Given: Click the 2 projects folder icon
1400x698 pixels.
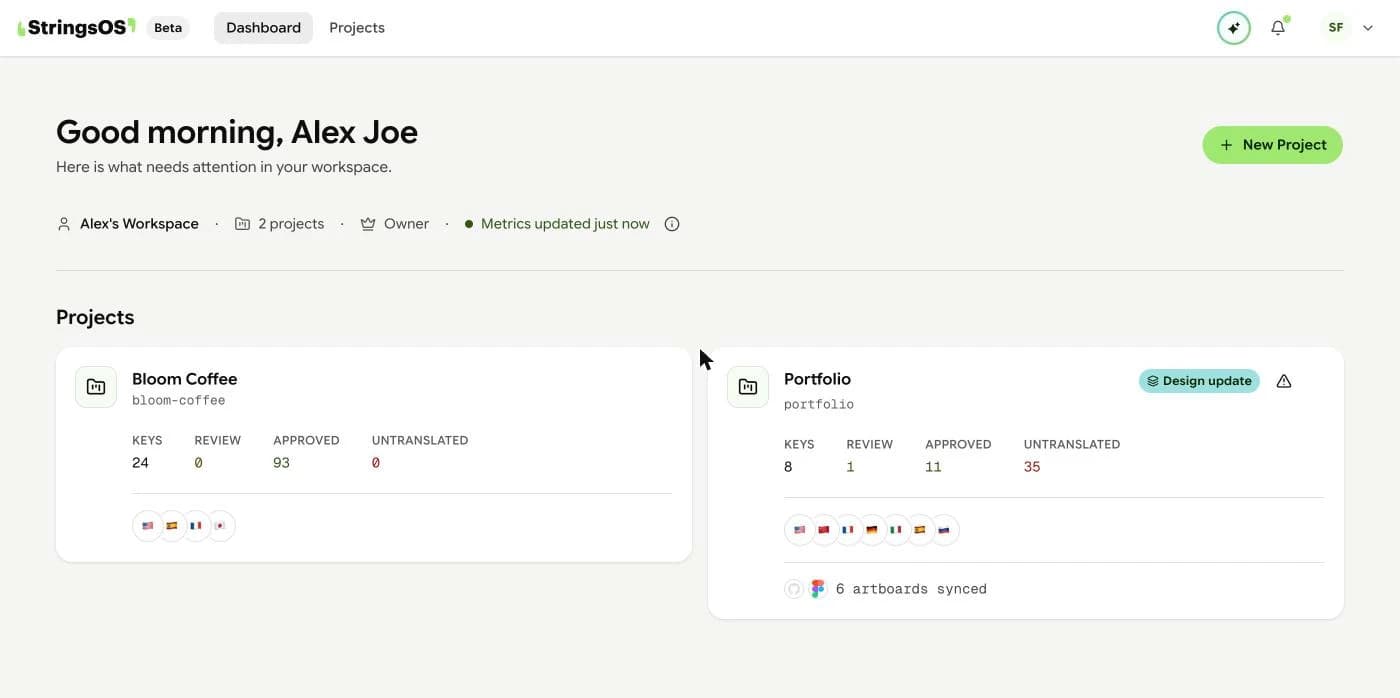Looking at the screenshot, I should 242,224.
